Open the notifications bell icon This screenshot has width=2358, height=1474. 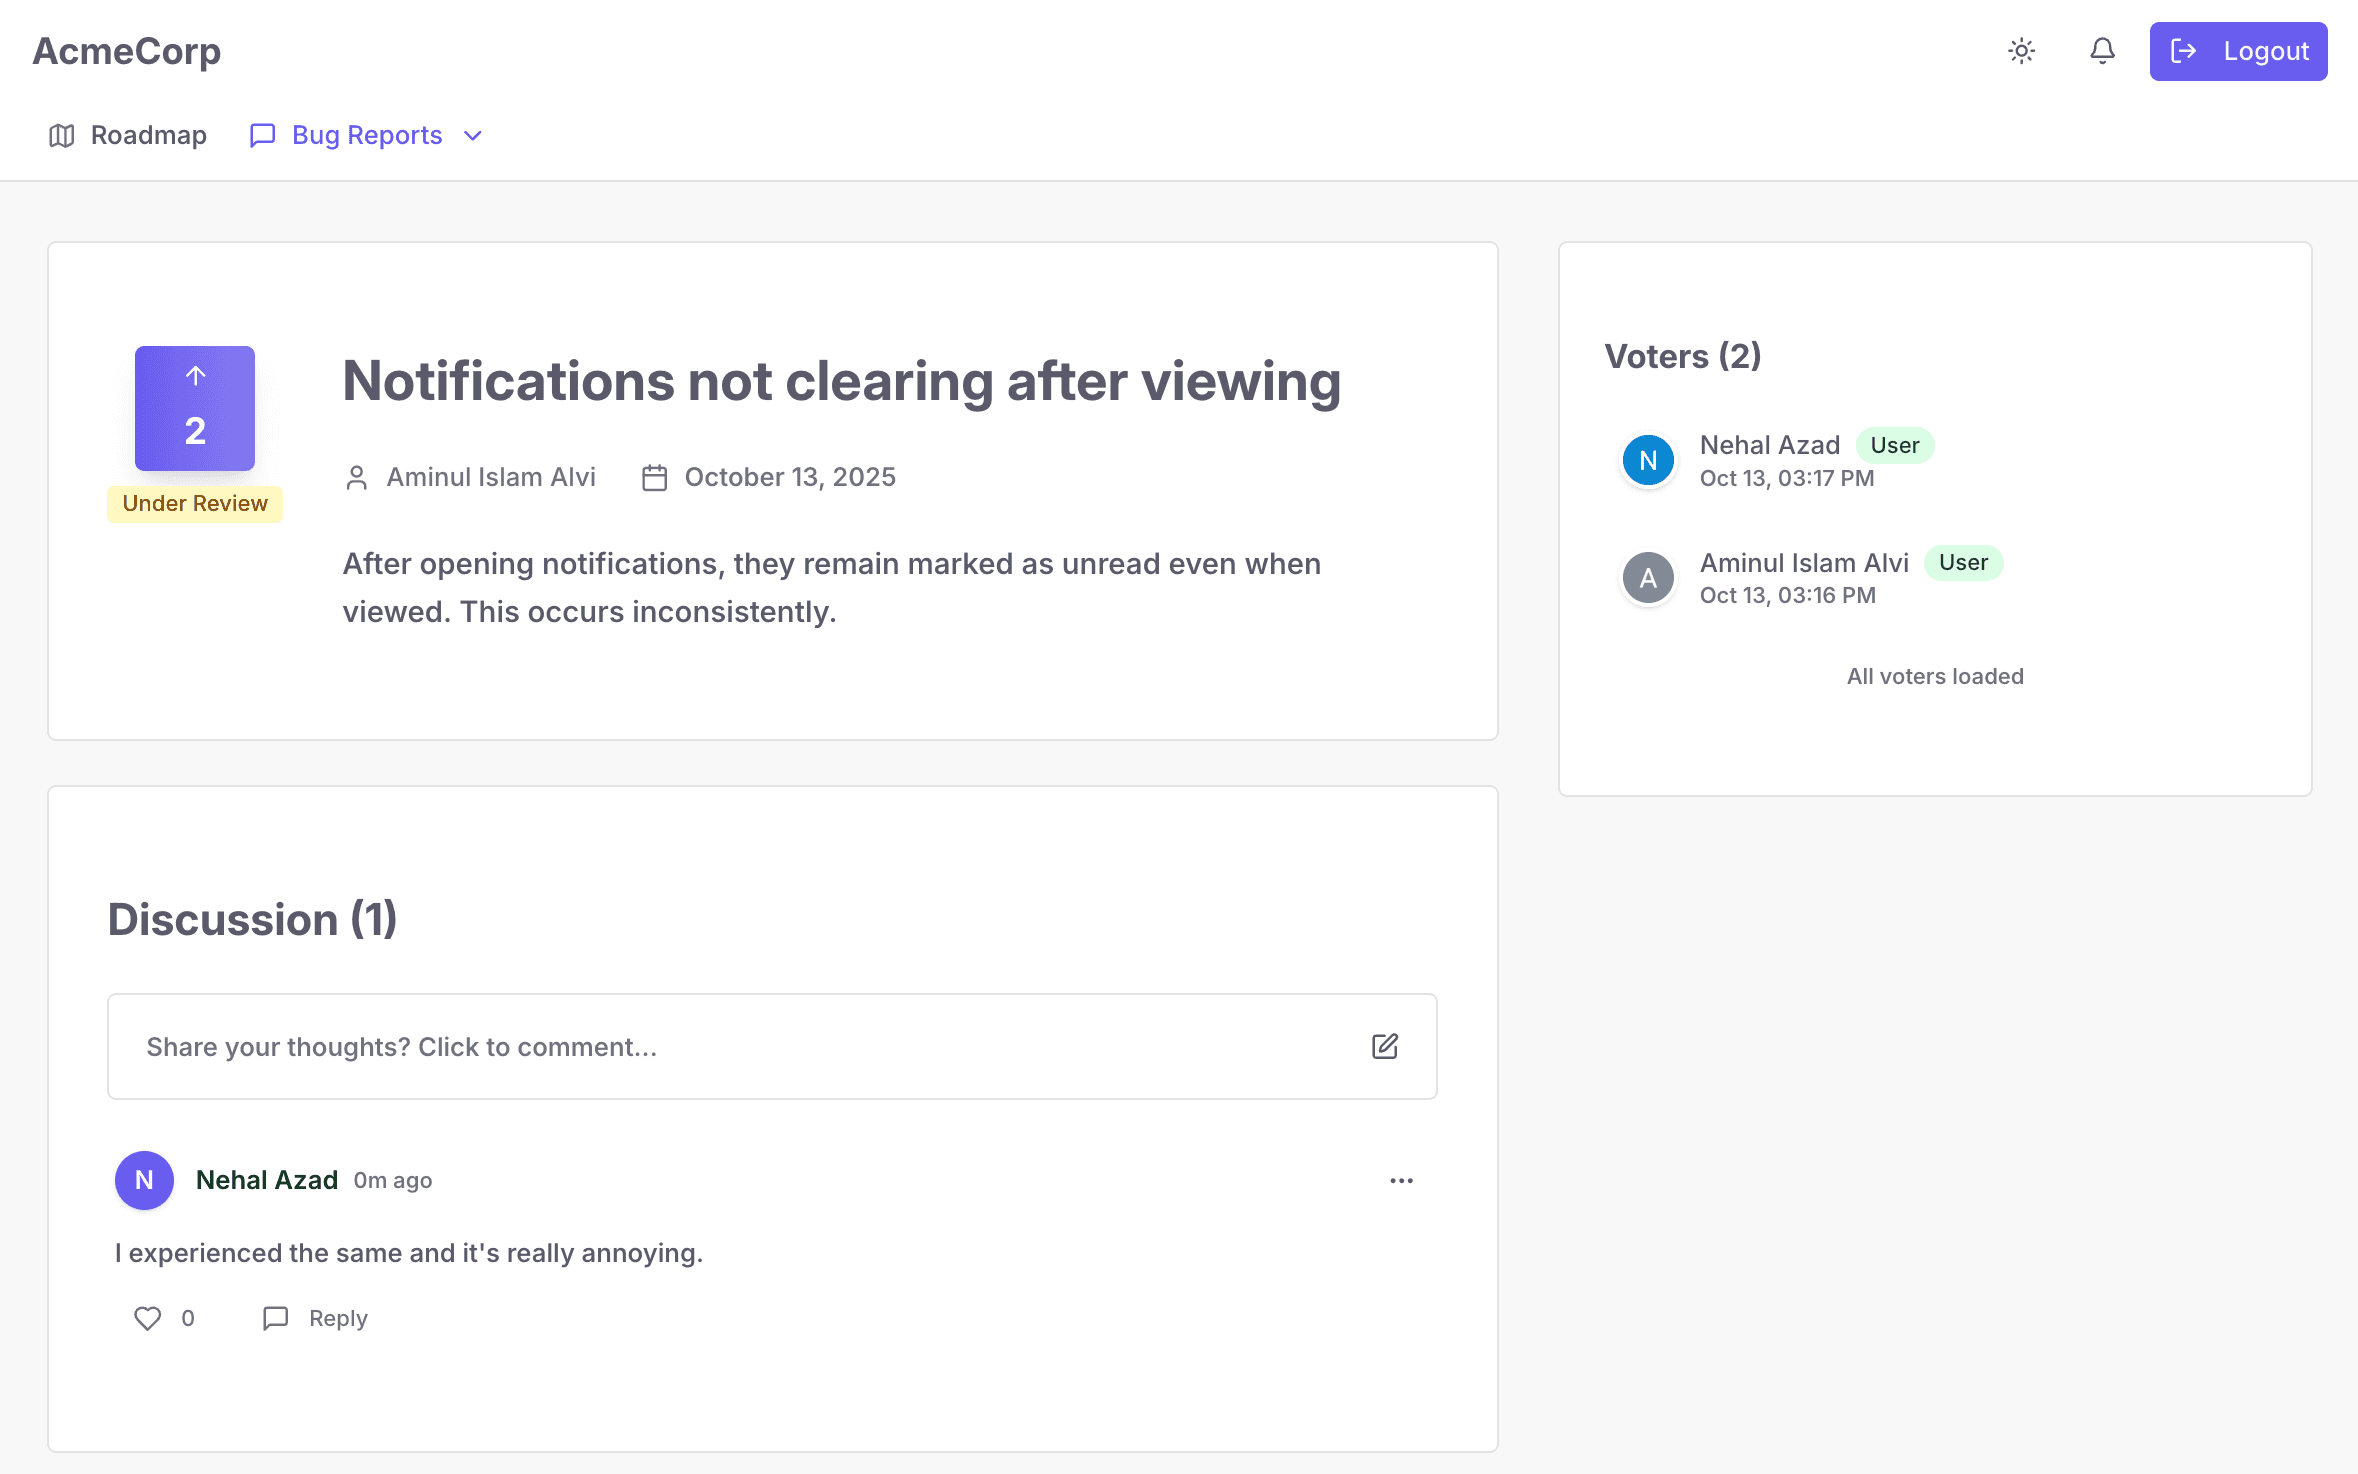pos(2102,51)
